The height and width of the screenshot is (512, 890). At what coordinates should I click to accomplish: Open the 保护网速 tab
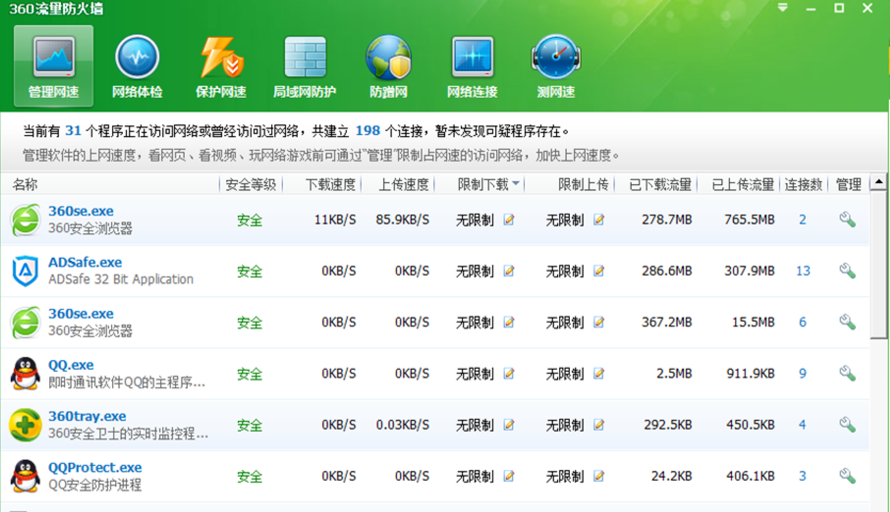tap(221, 66)
